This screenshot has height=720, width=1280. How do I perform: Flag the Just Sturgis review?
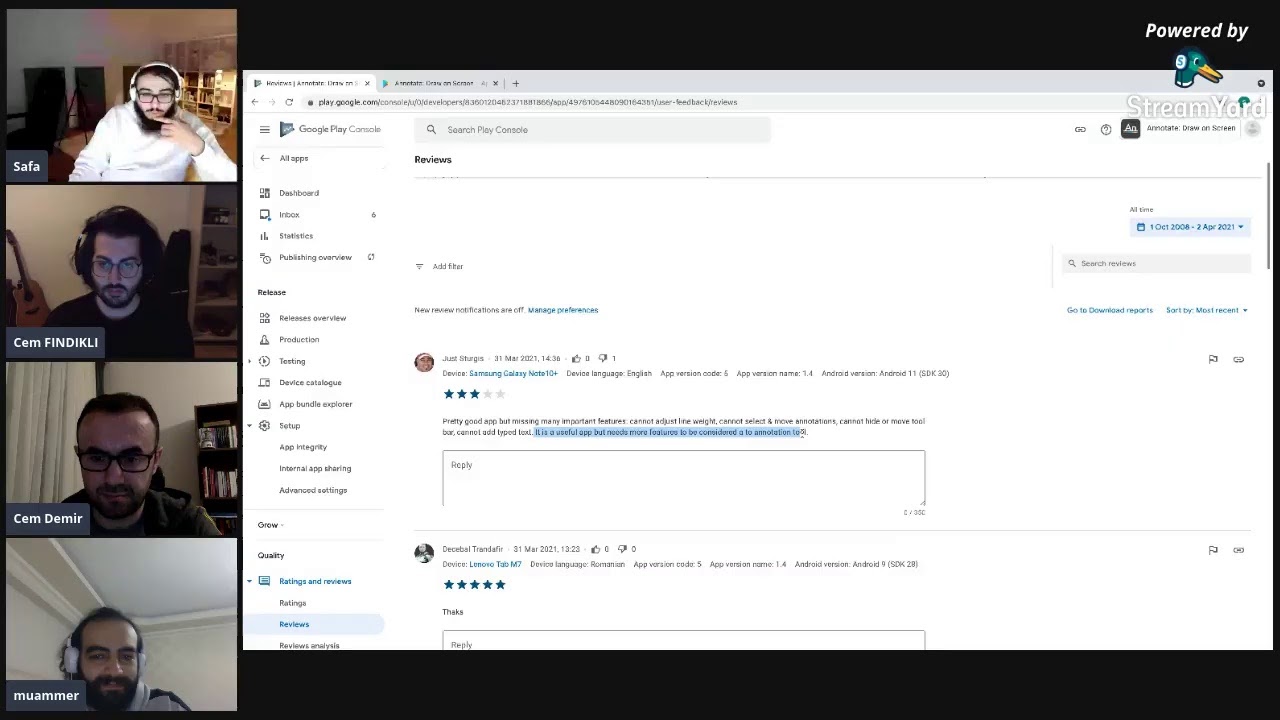[x=1213, y=359]
